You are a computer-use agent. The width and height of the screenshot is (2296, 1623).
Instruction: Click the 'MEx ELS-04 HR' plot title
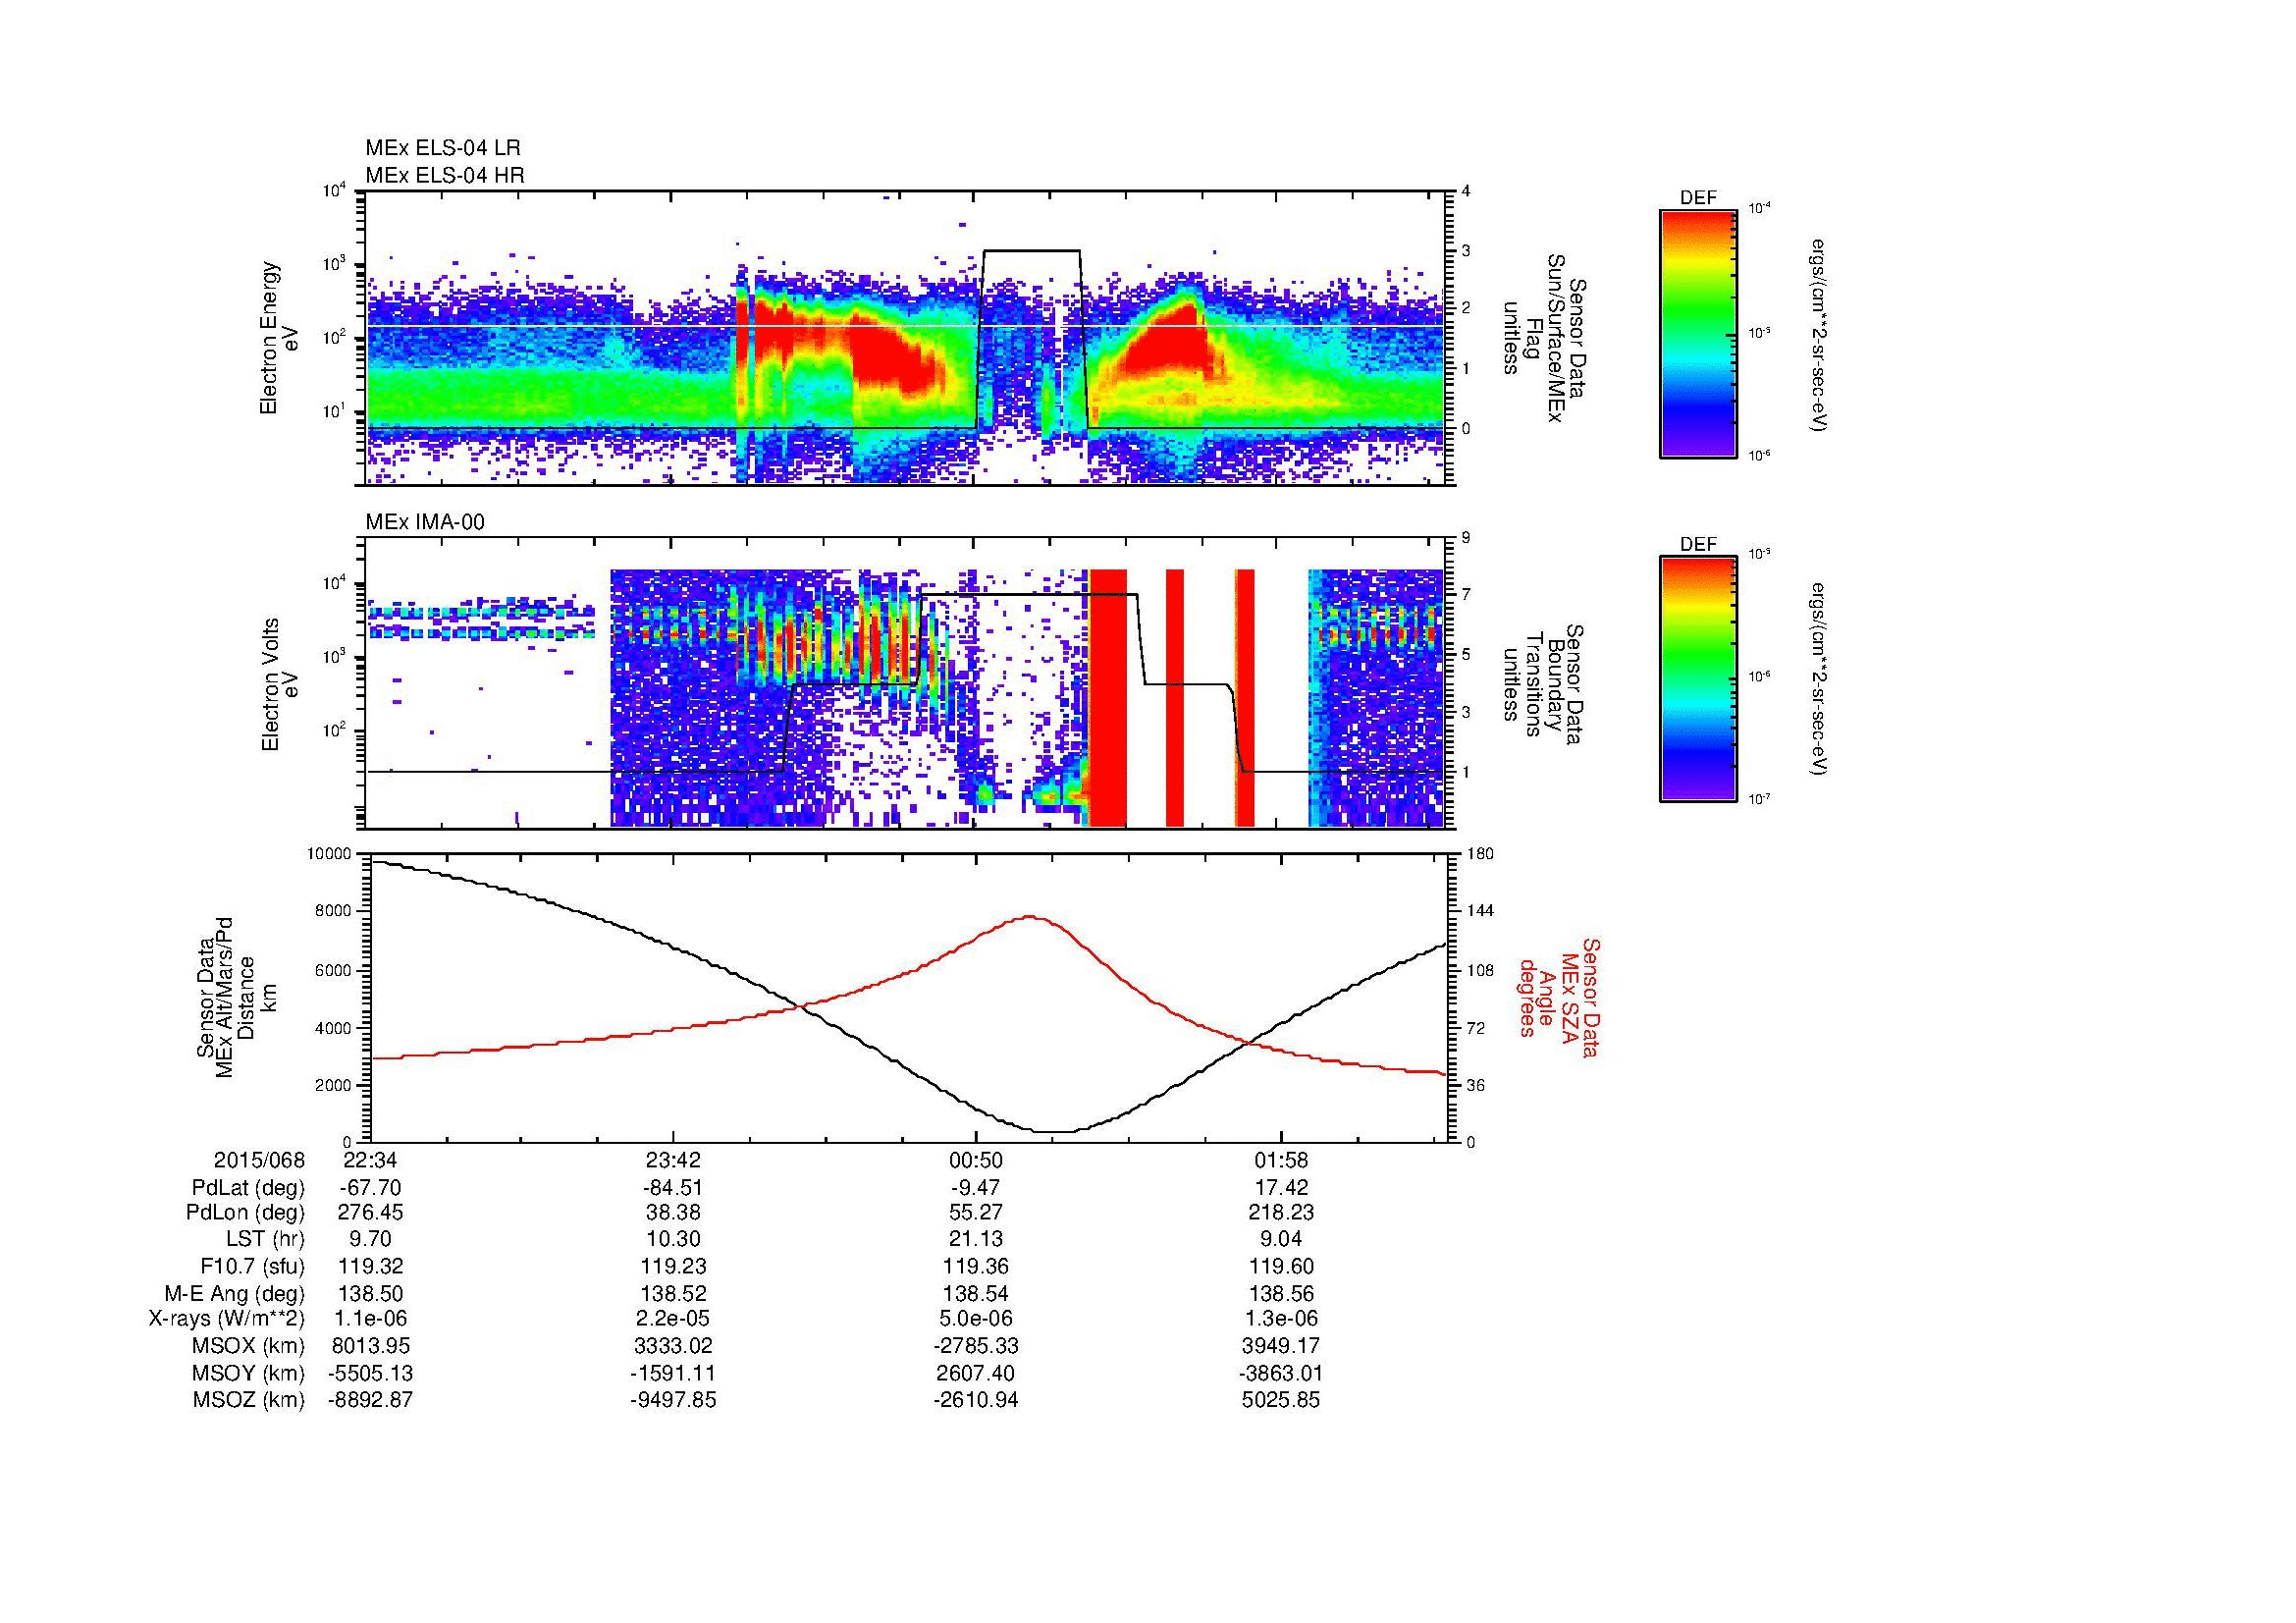tap(445, 175)
